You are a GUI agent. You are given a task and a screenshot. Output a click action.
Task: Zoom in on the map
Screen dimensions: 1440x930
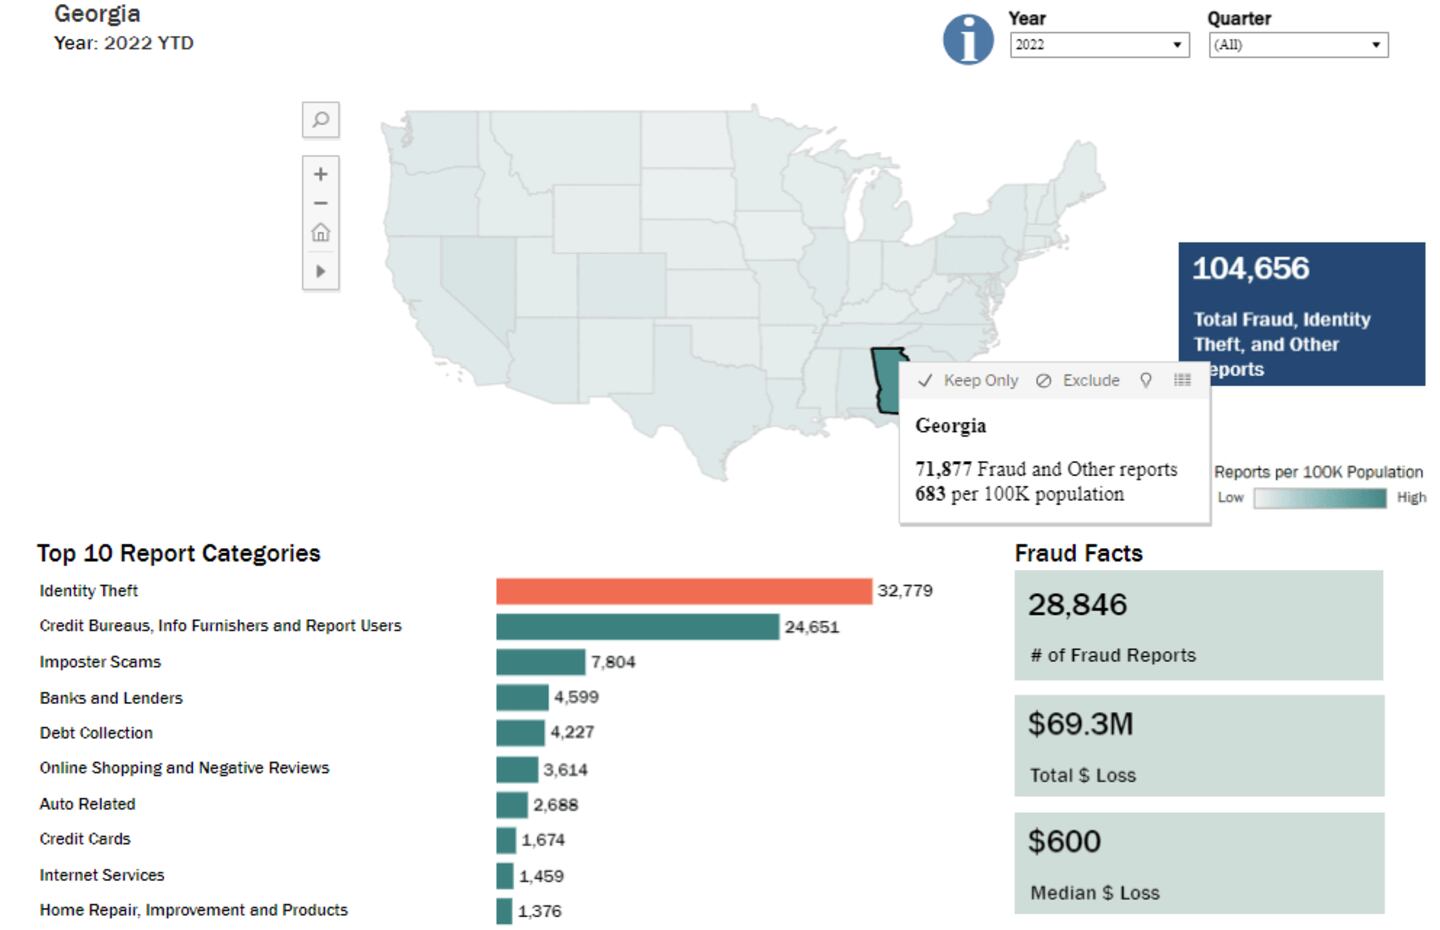320,174
